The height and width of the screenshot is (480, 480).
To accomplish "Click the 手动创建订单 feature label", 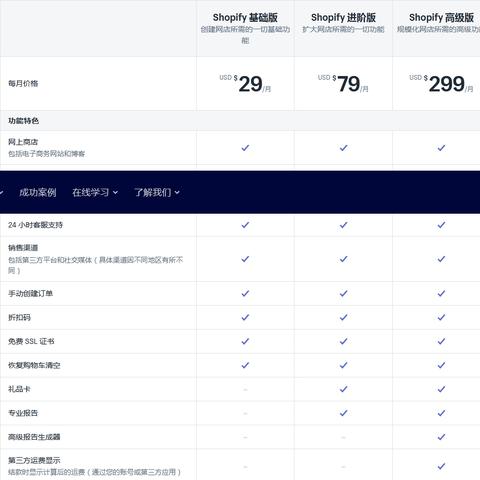I will pos(30,293).
